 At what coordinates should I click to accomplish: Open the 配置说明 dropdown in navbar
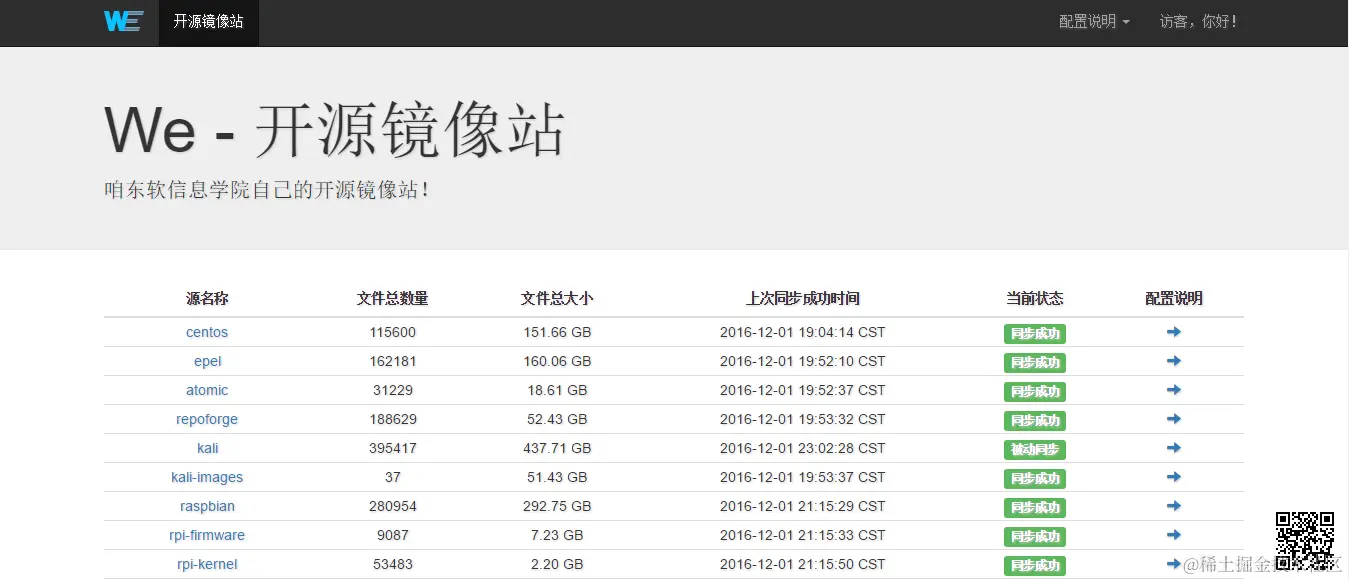[x=1094, y=22]
